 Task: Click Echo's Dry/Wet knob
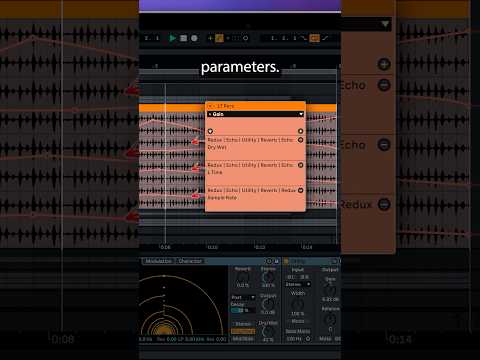(x=268, y=332)
